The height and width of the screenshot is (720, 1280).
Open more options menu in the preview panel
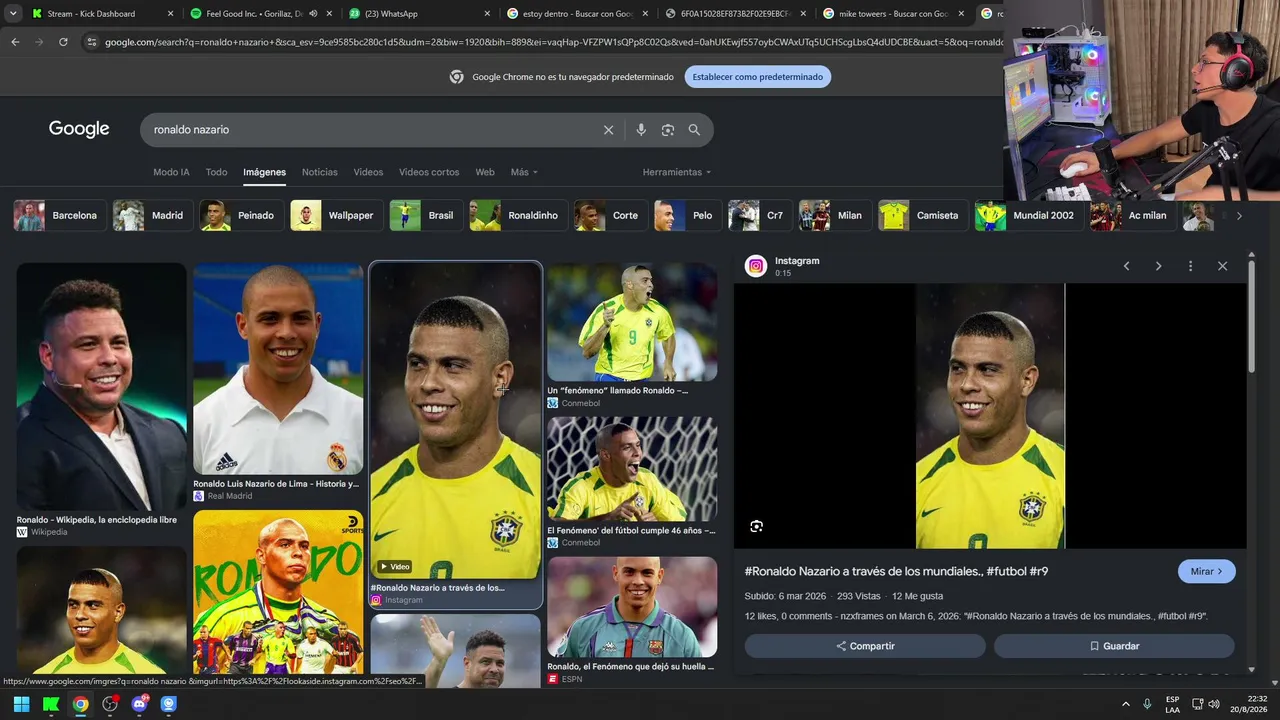tap(1190, 266)
